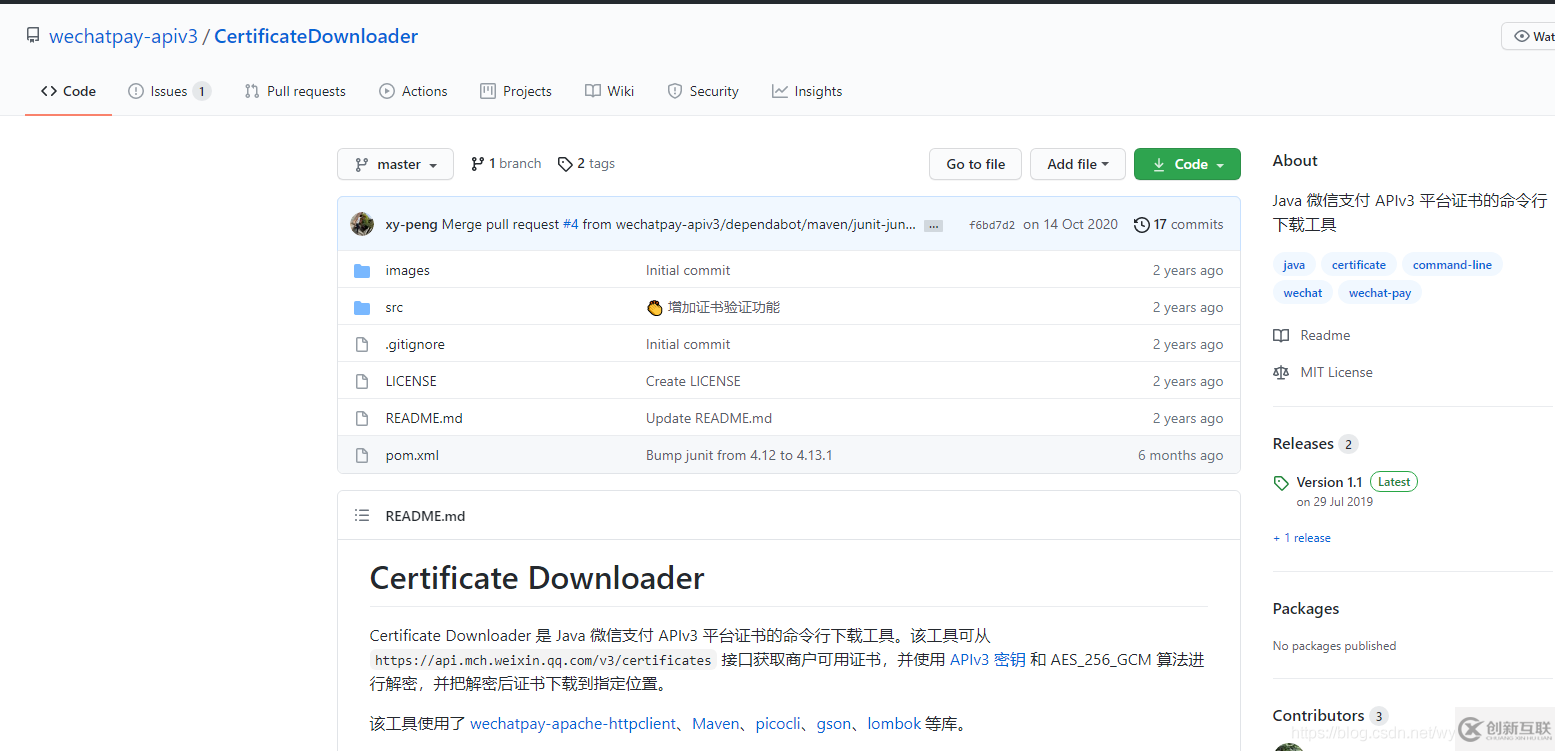Viewport: 1555px width, 751px height.
Task: Switch to Pull requests tab
Action: 295,91
